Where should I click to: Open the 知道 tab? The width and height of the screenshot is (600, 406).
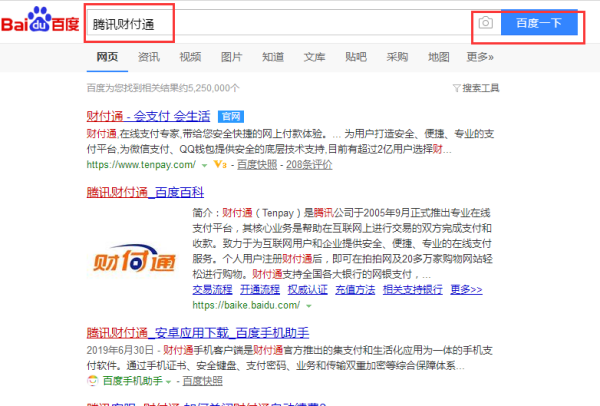click(x=273, y=57)
